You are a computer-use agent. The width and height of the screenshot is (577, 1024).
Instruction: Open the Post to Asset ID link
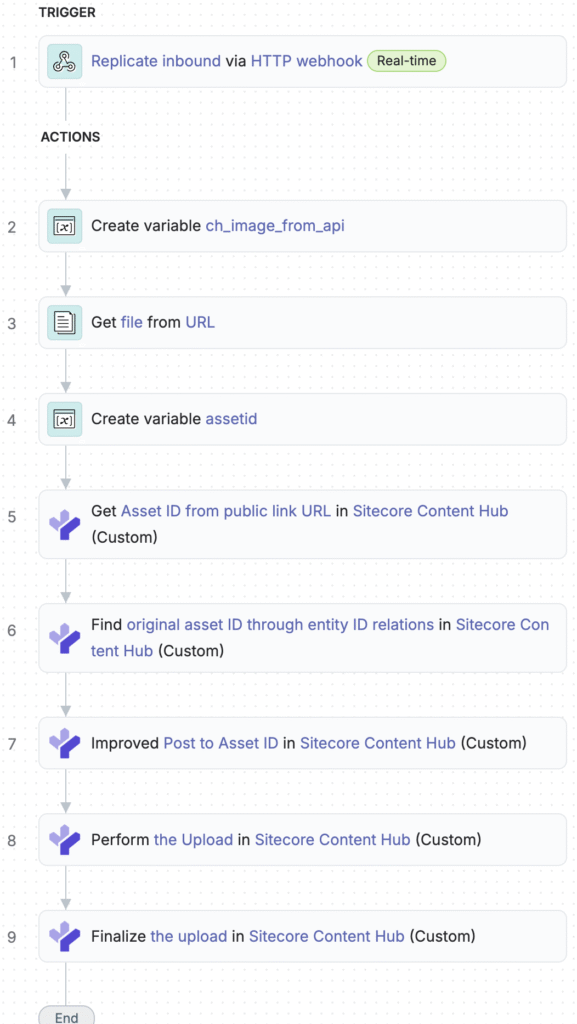point(221,743)
